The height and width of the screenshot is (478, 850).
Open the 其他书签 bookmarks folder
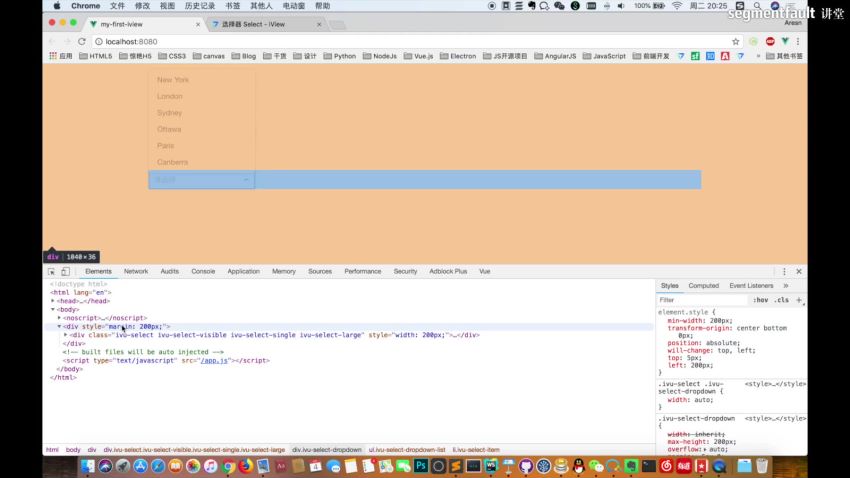tap(784, 56)
